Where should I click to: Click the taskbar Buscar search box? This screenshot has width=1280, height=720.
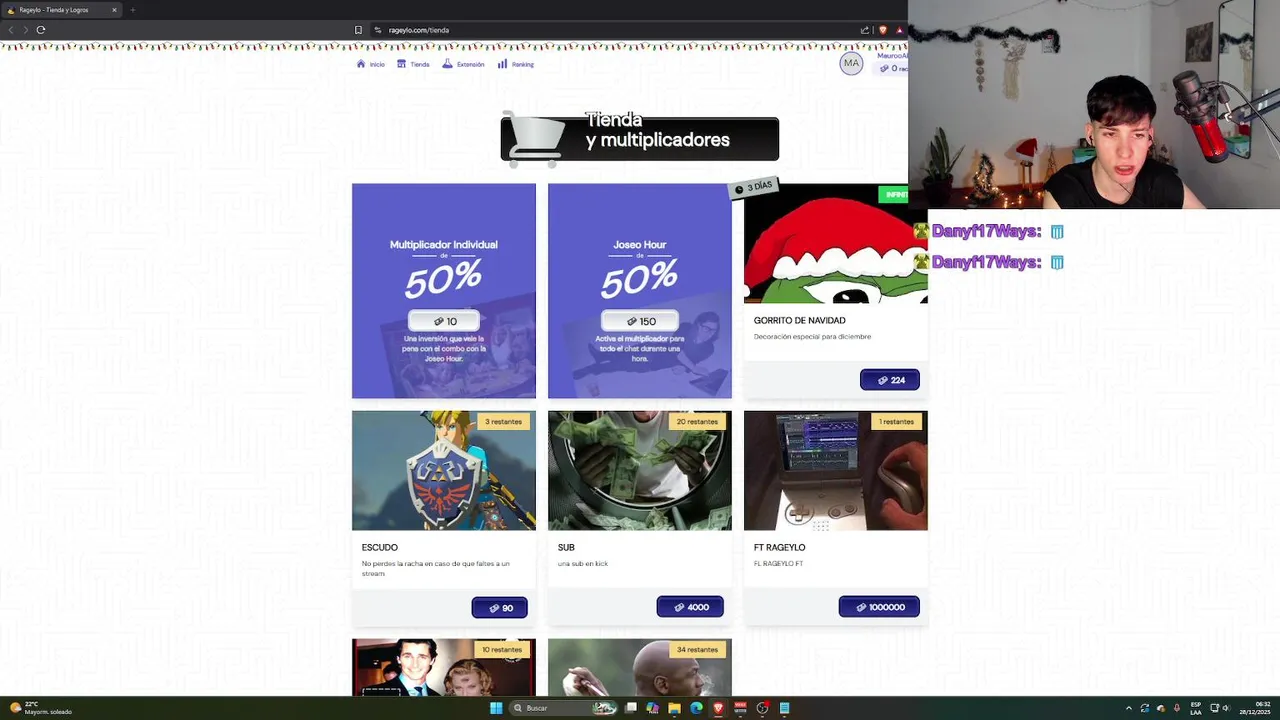point(562,708)
